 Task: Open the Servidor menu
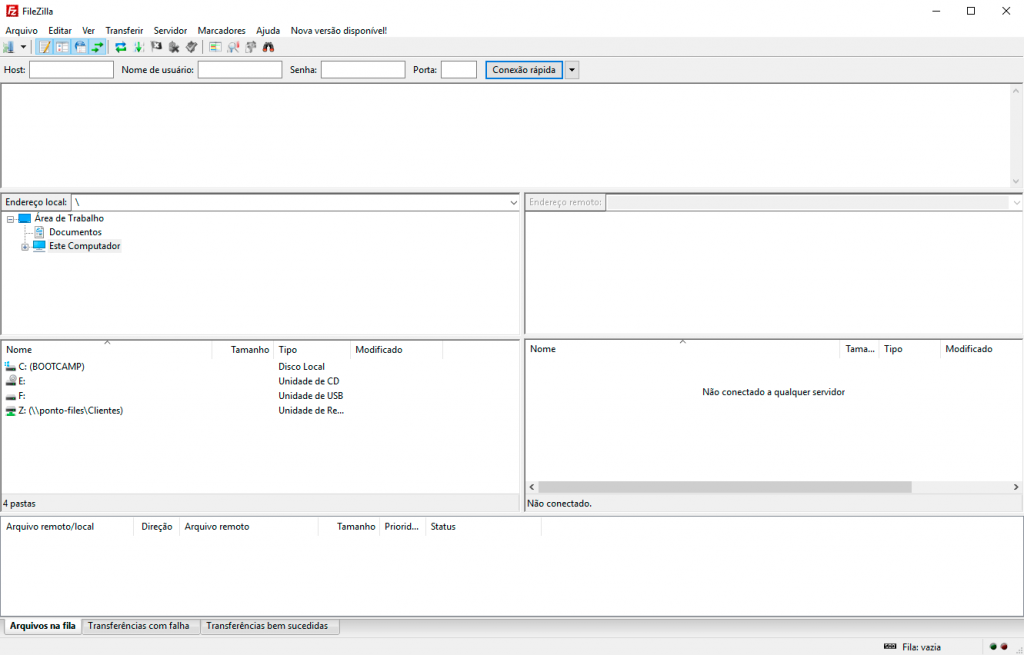pos(170,31)
